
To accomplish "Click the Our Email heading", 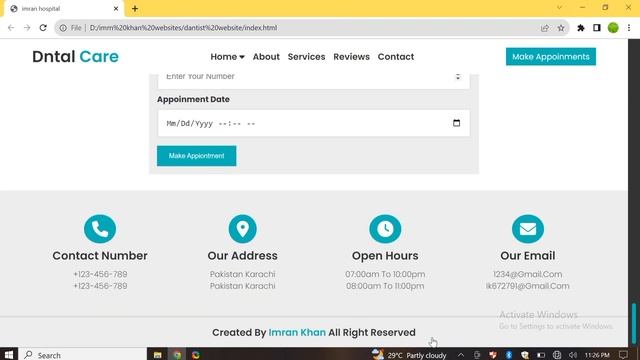I will point(528,256).
